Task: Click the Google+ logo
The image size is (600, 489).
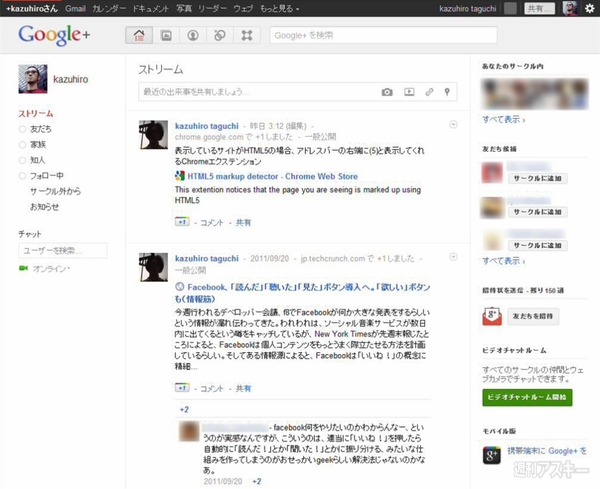Action: [54, 35]
